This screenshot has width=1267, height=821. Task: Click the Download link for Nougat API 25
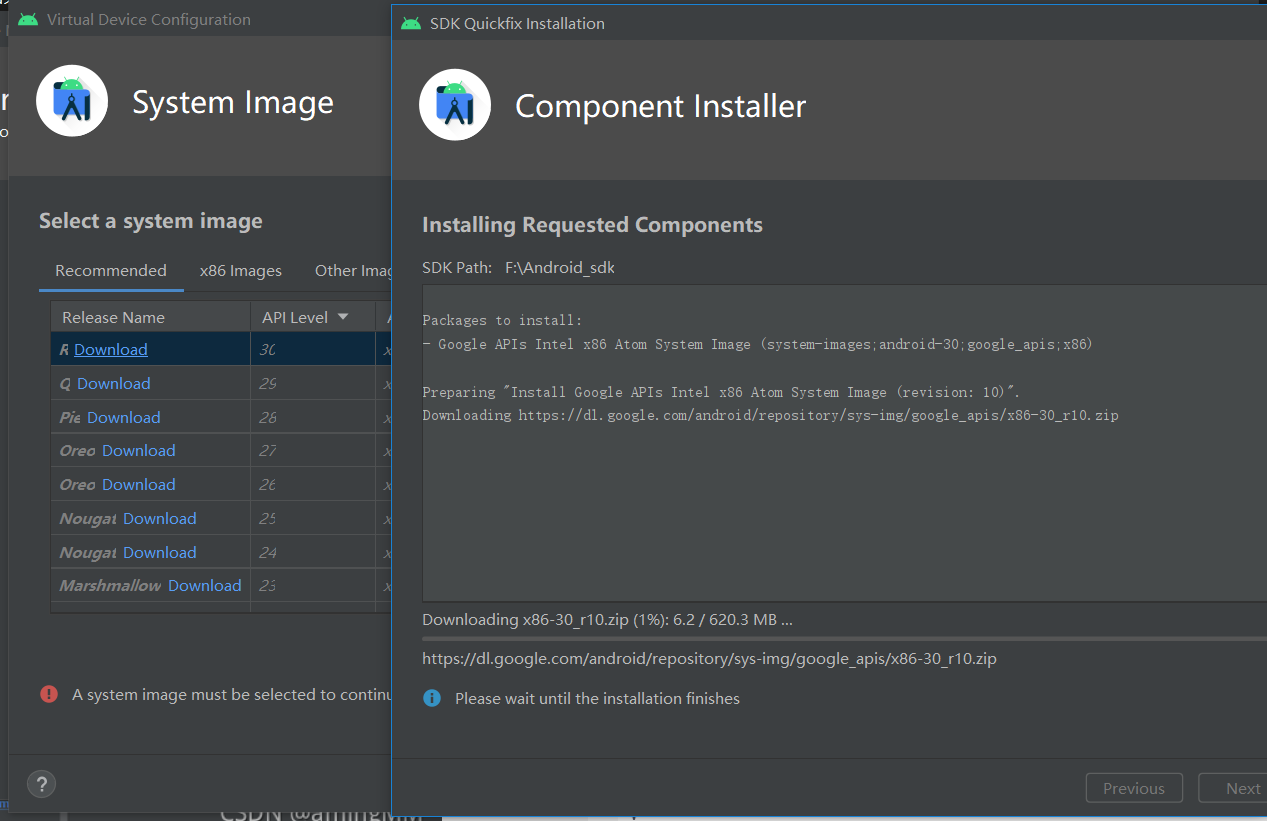click(x=160, y=519)
